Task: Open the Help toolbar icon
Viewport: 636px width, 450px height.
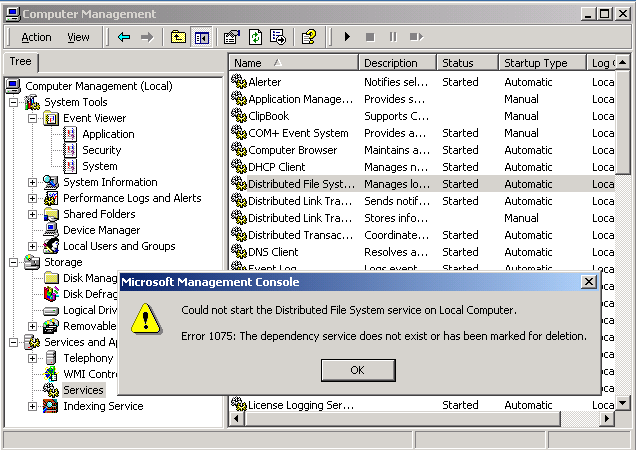Action: pyautogui.click(x=309, y=37)
